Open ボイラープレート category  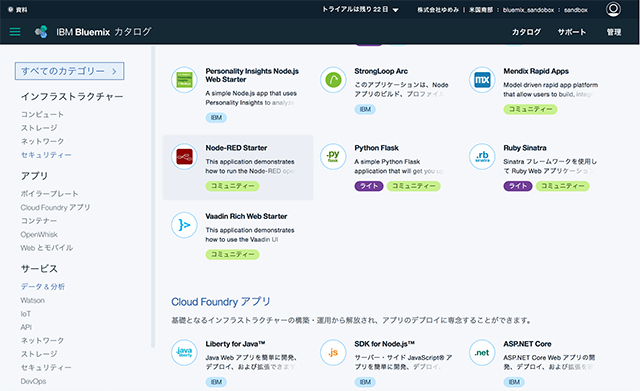pos(49,193)
